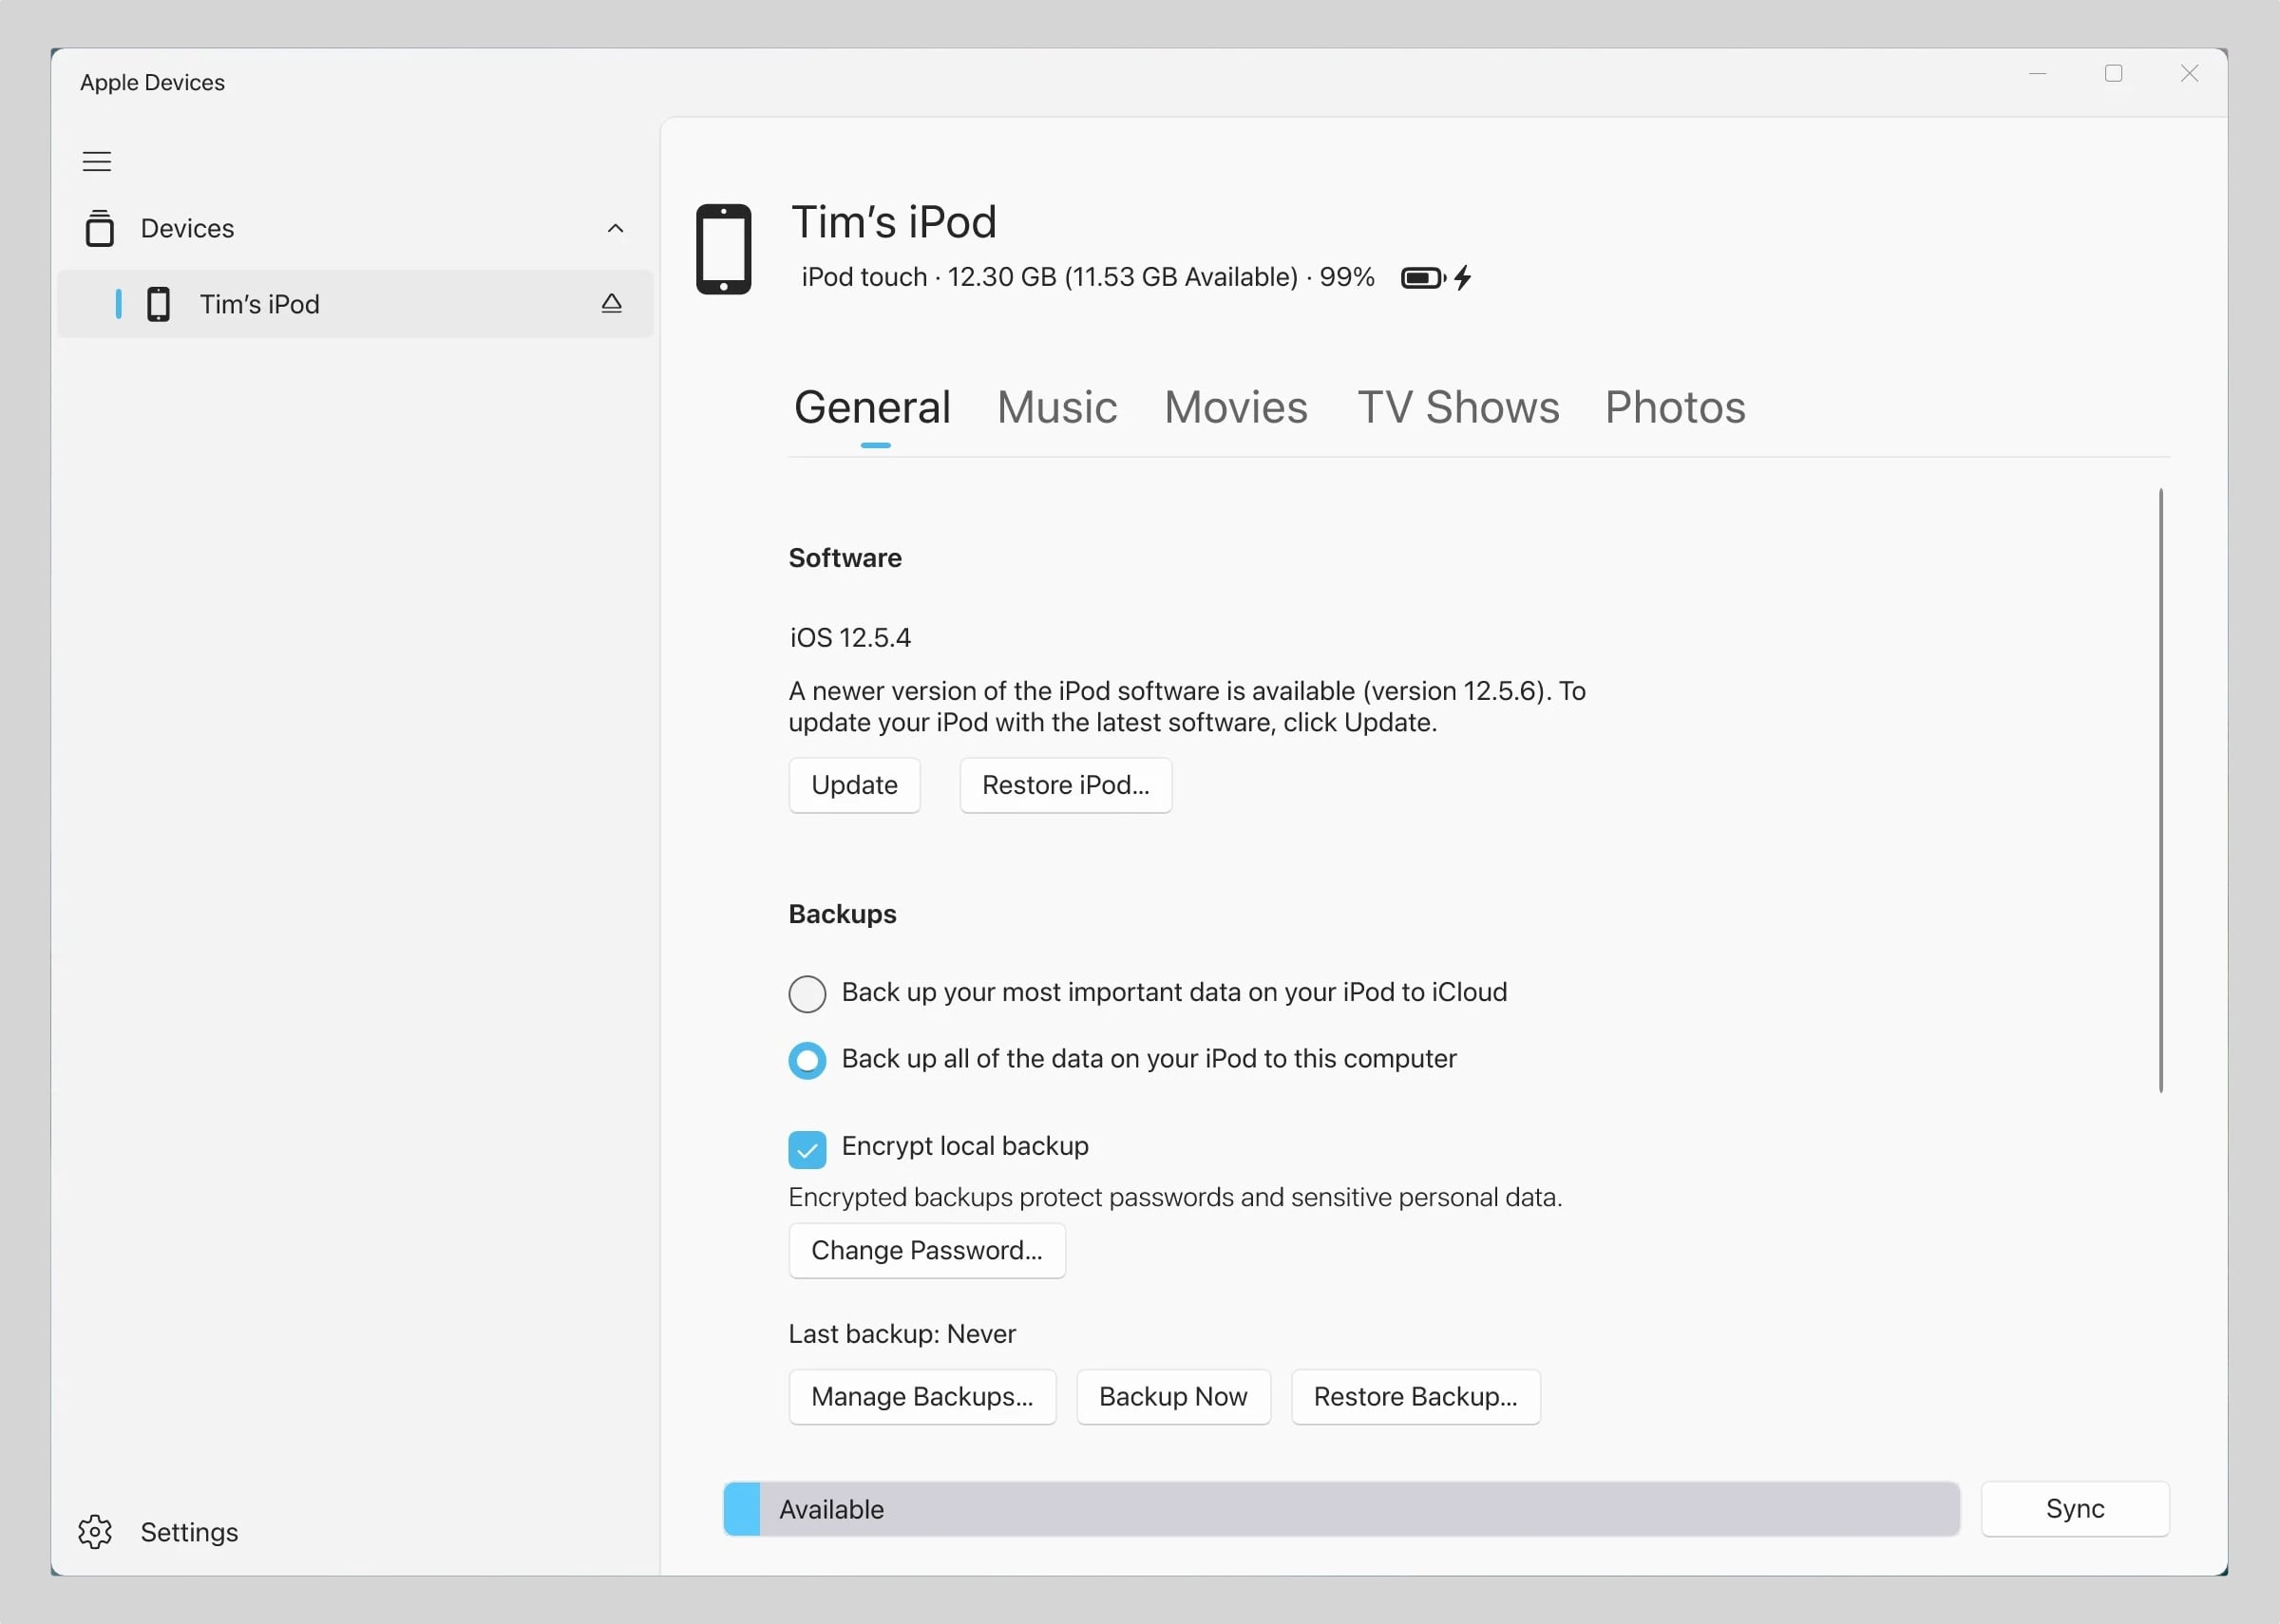The height and width of the screenshot is (1624, 2280).
Task: Click the Devices stack icon in sidebar
Action: click(99, 228)
